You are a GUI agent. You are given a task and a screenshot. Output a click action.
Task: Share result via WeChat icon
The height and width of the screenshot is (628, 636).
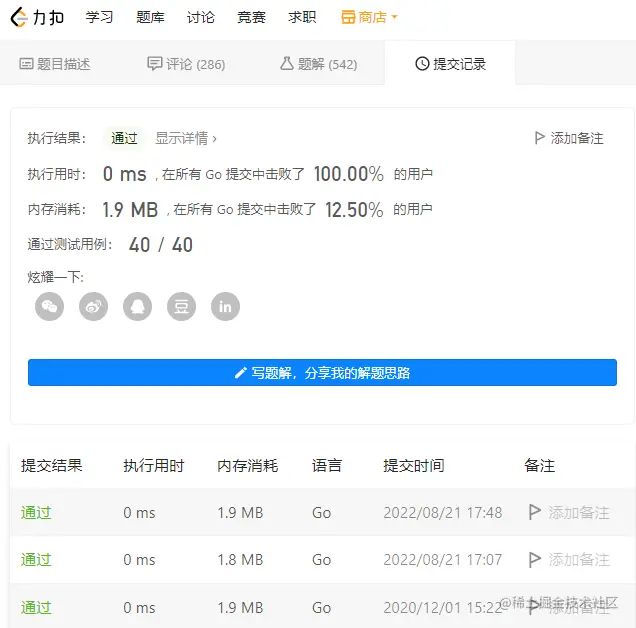[49, 306]
